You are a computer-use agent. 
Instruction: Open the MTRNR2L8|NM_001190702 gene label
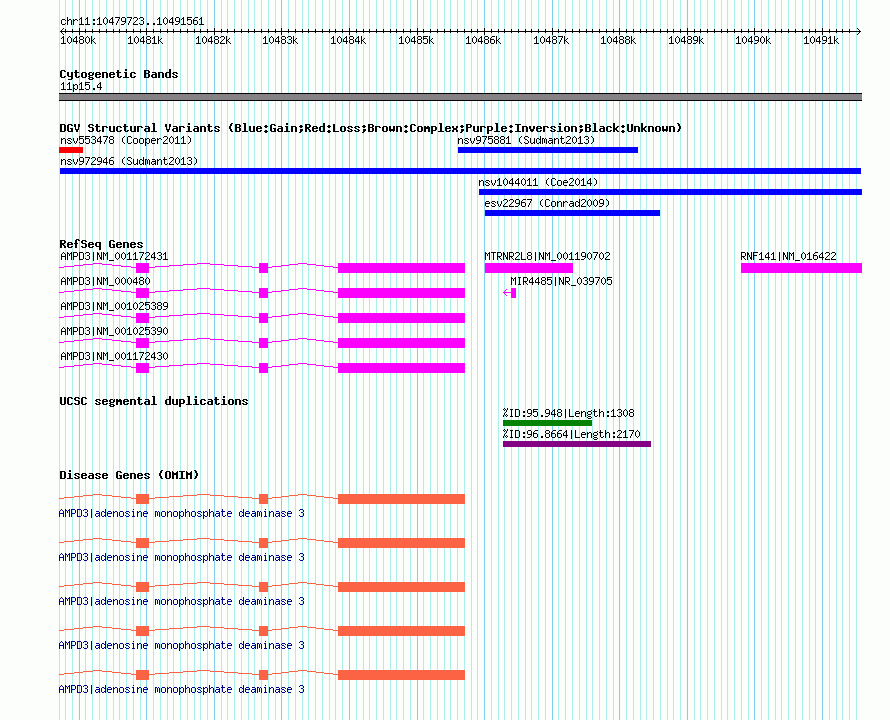[x=547, y=256]
